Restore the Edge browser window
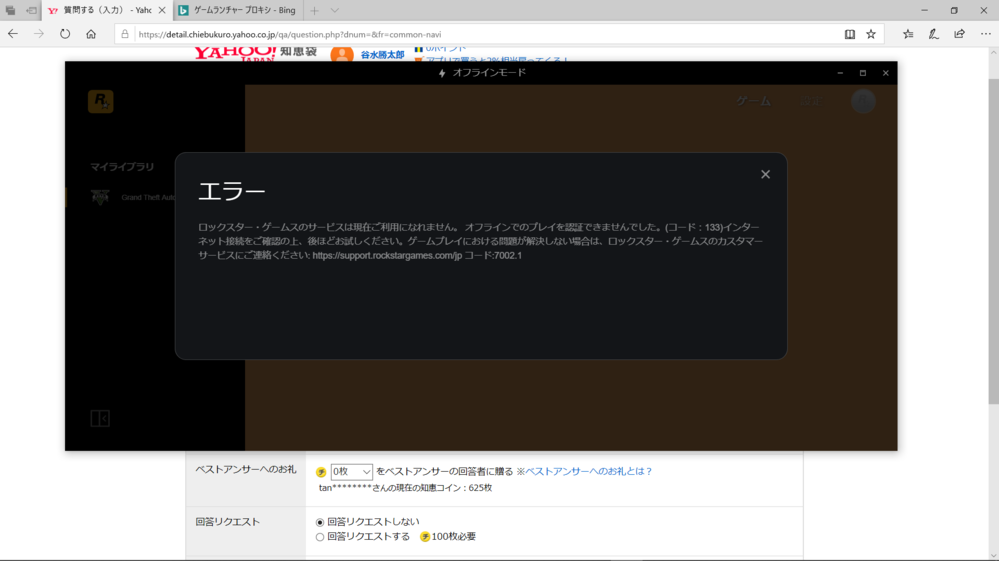The height and width of the screenshot is (561, 999). (954, 11)
